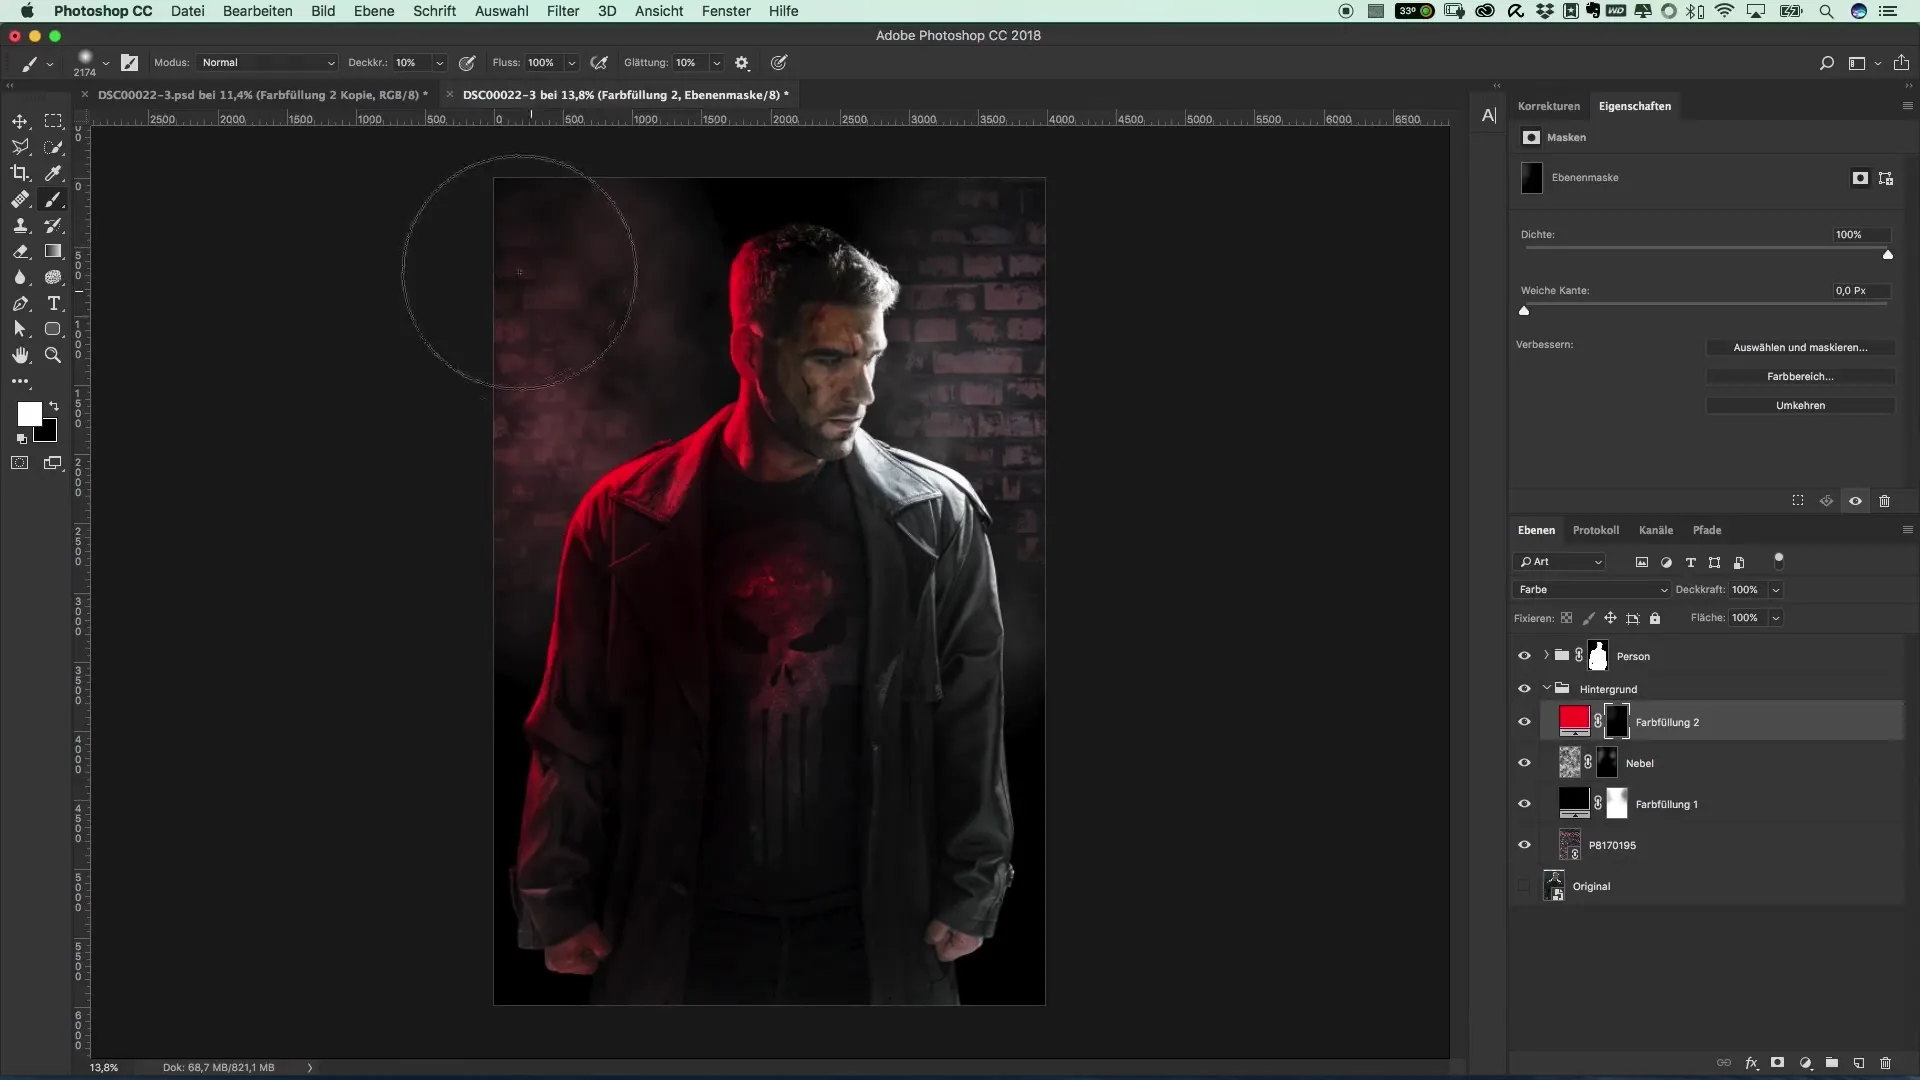Image resolution: width=1920 pixels, height=1080 pixels.
Task: Select the Pen tool
Action: point(20,304)
